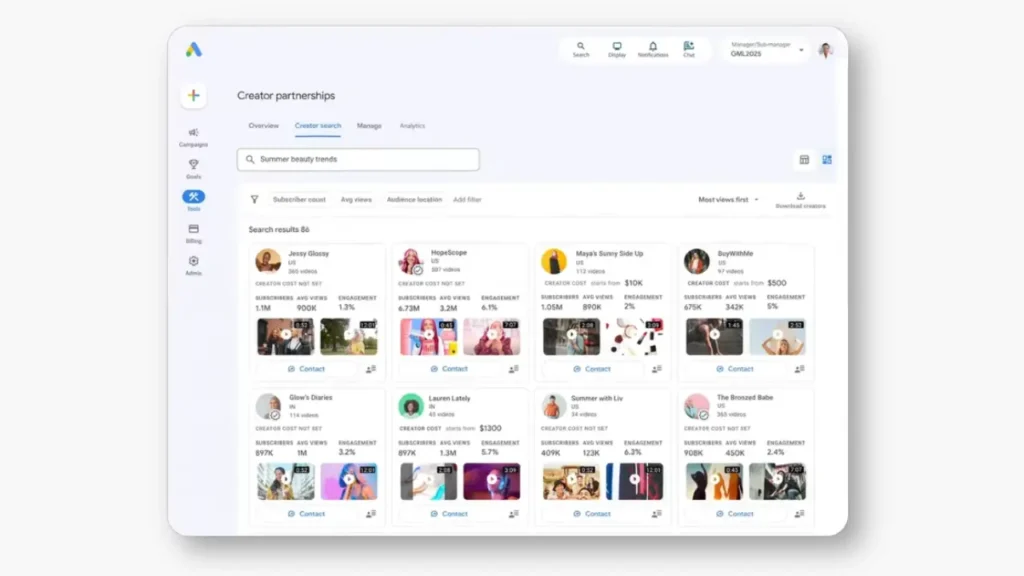
Task: Add Lauren Lately to list icon
Action: click(x=514, y=514)
